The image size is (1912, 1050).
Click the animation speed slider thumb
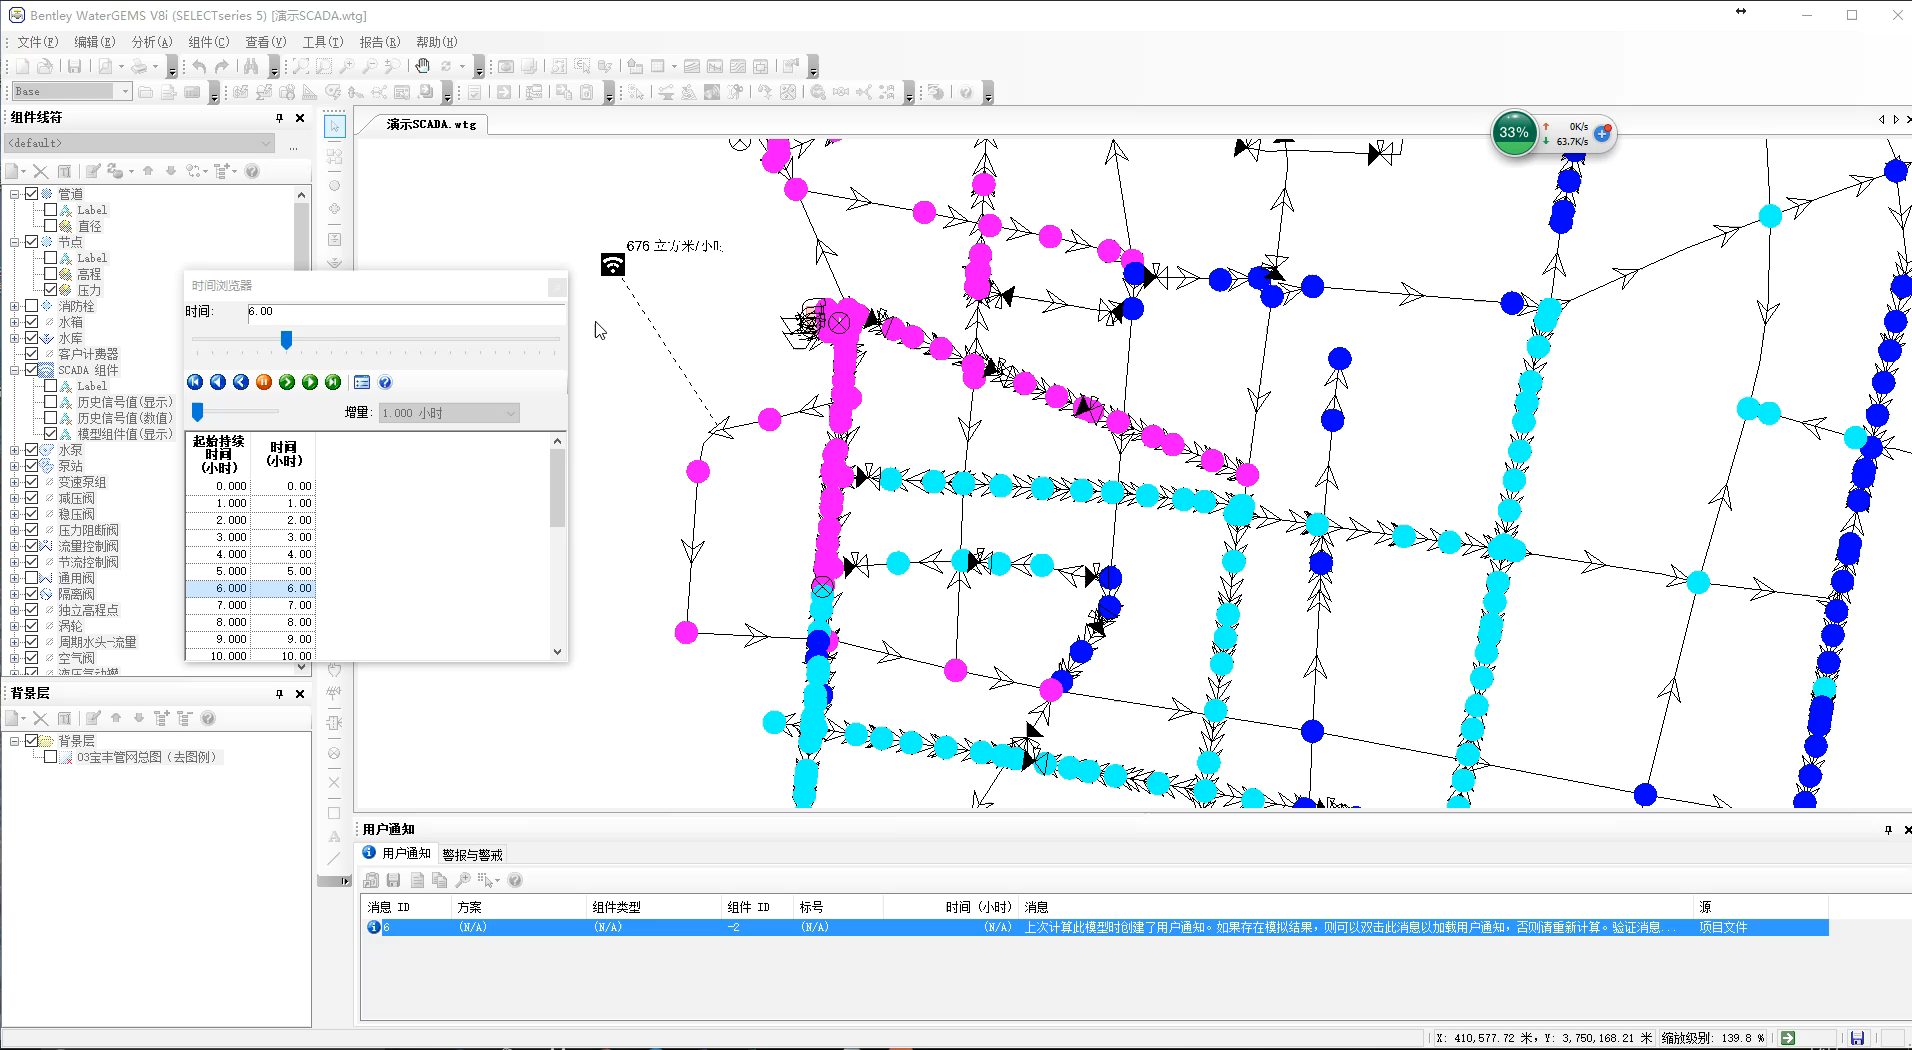pos(198,412)
